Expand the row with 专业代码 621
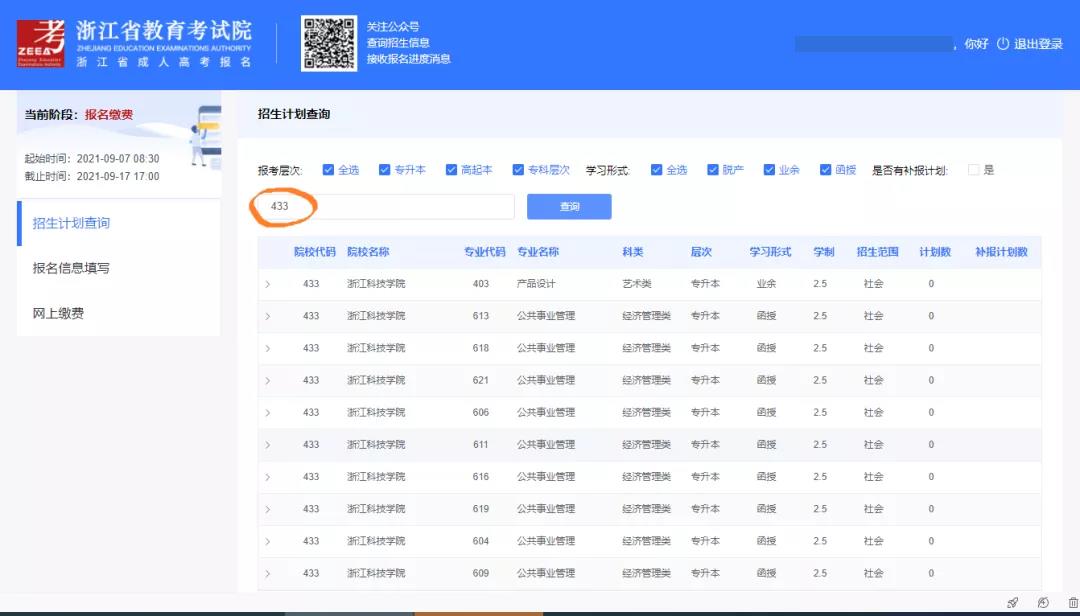 [267, 380]
